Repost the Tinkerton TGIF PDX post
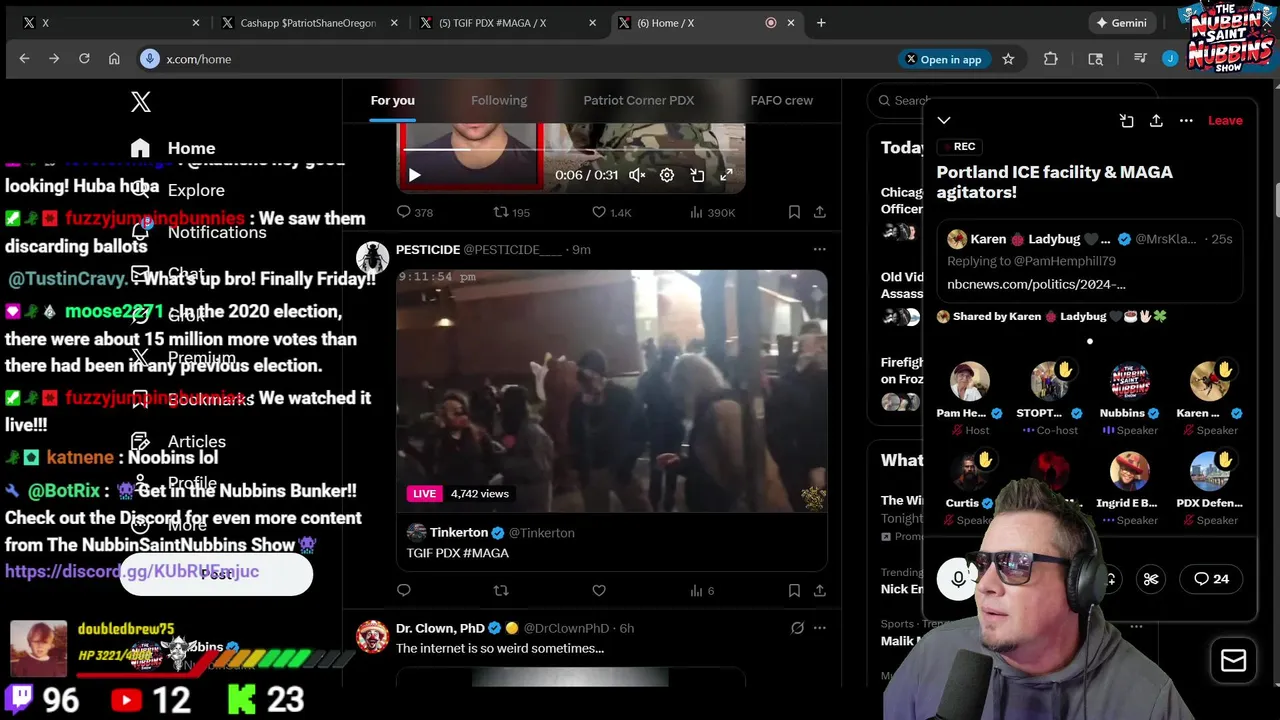The image size is (1280, 720). point(501,591)
